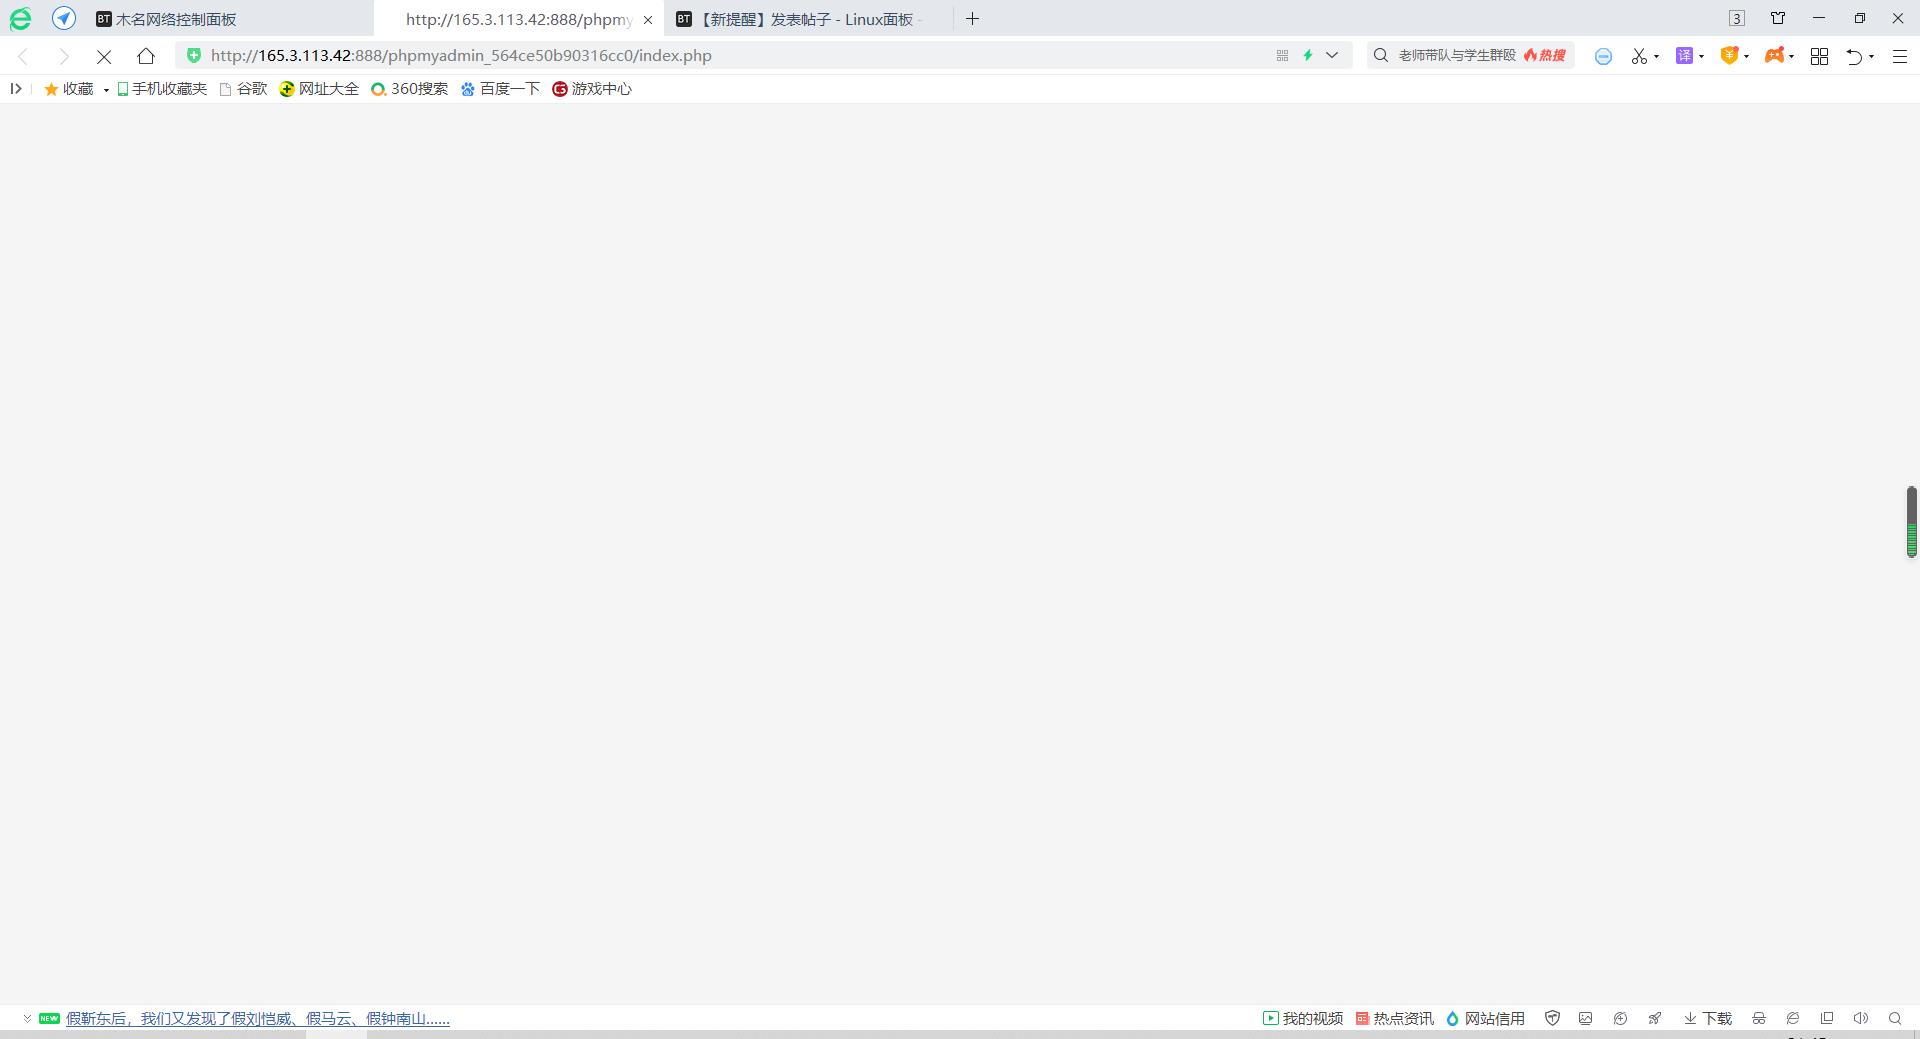Click the status bar zoom magnifier icon
Image resolution: width=1920 pixels, height=1039 pixels.
(x=1895, y=1018)
